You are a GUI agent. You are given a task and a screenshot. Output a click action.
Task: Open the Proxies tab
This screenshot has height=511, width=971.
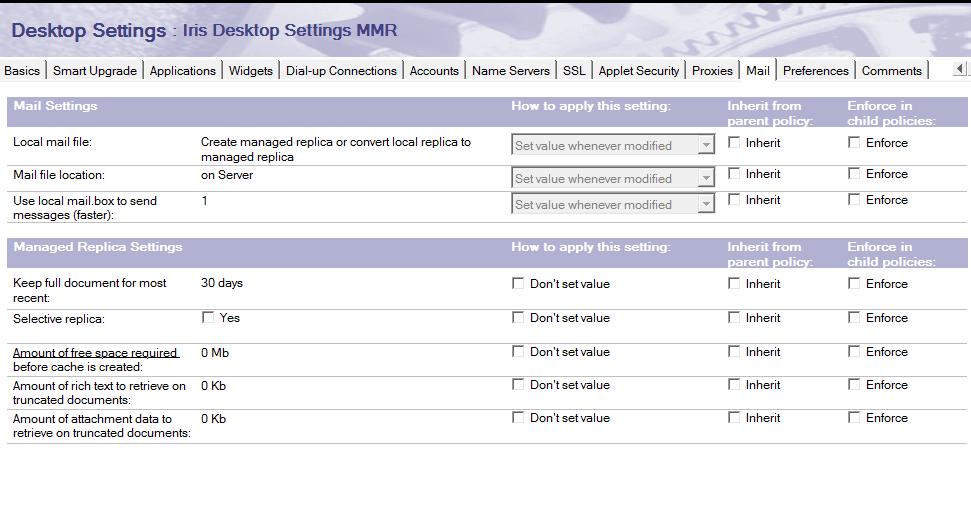[x=712, y=71]
